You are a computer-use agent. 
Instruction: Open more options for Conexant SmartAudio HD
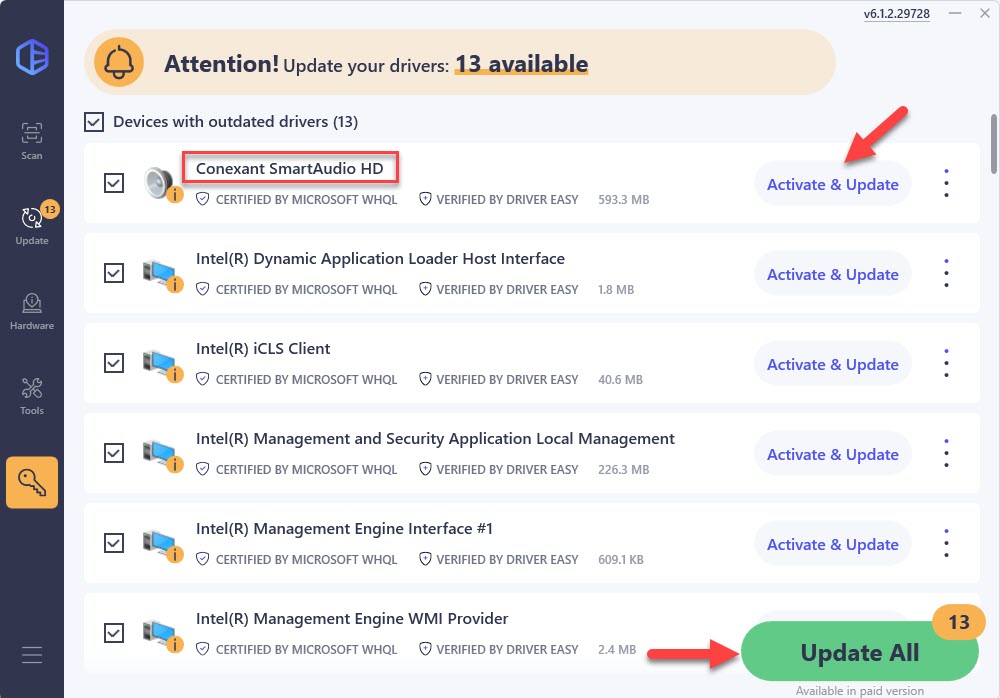(946, 184)
